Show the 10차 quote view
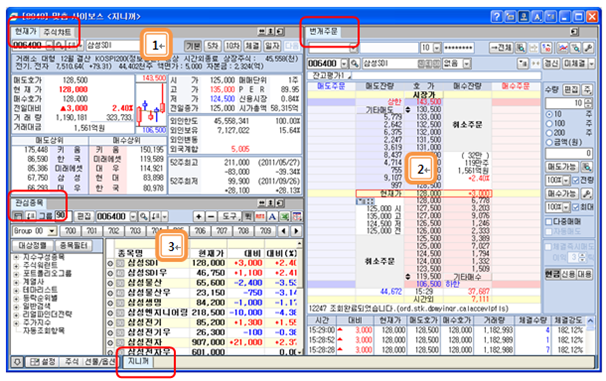This screenshot has height=381, width=606. pos(232,46)
